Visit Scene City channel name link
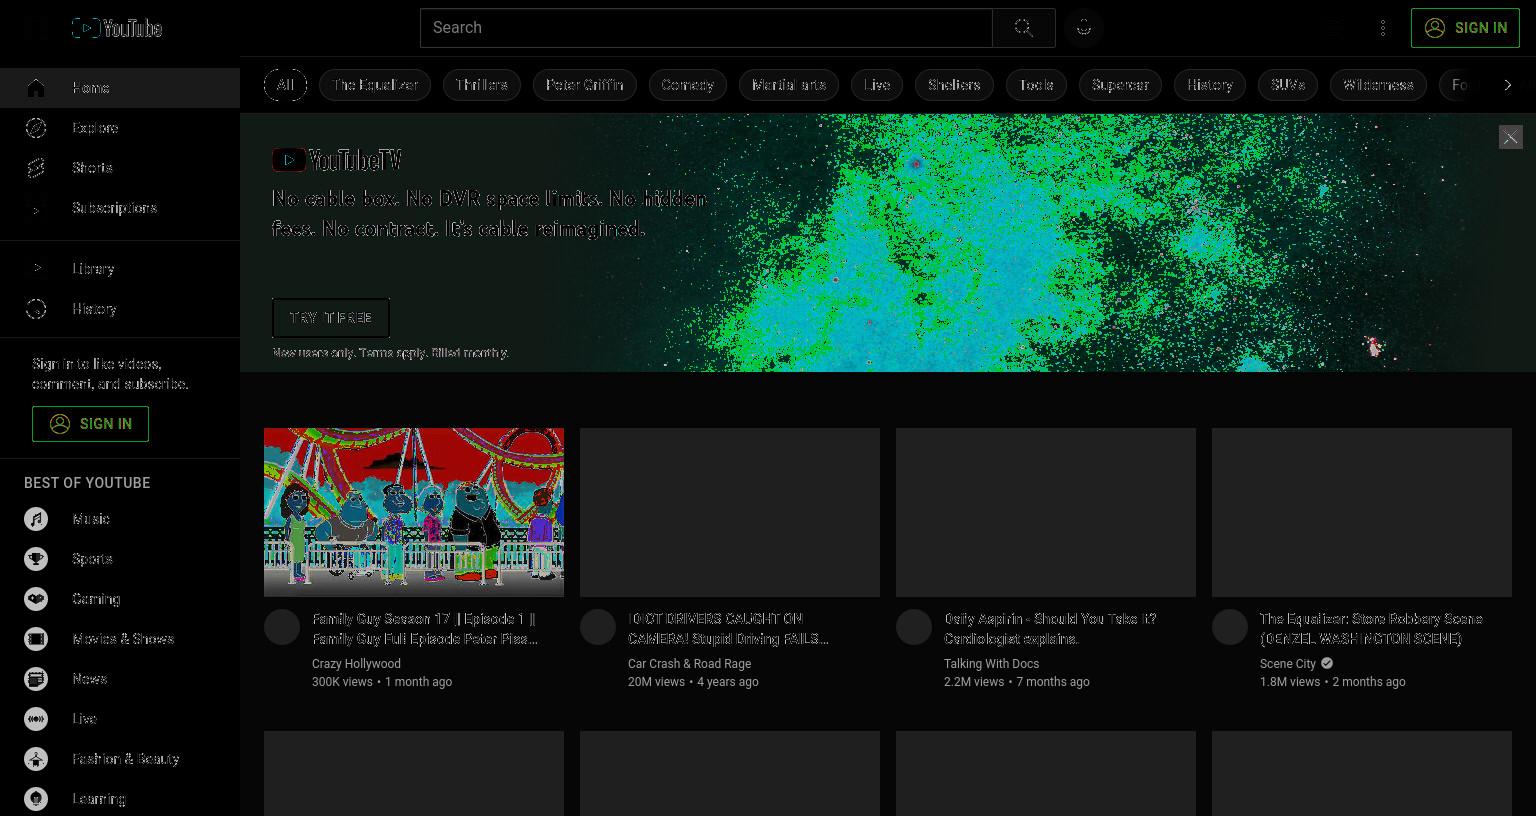1536x816 pixels. [x=1288, y=664]
